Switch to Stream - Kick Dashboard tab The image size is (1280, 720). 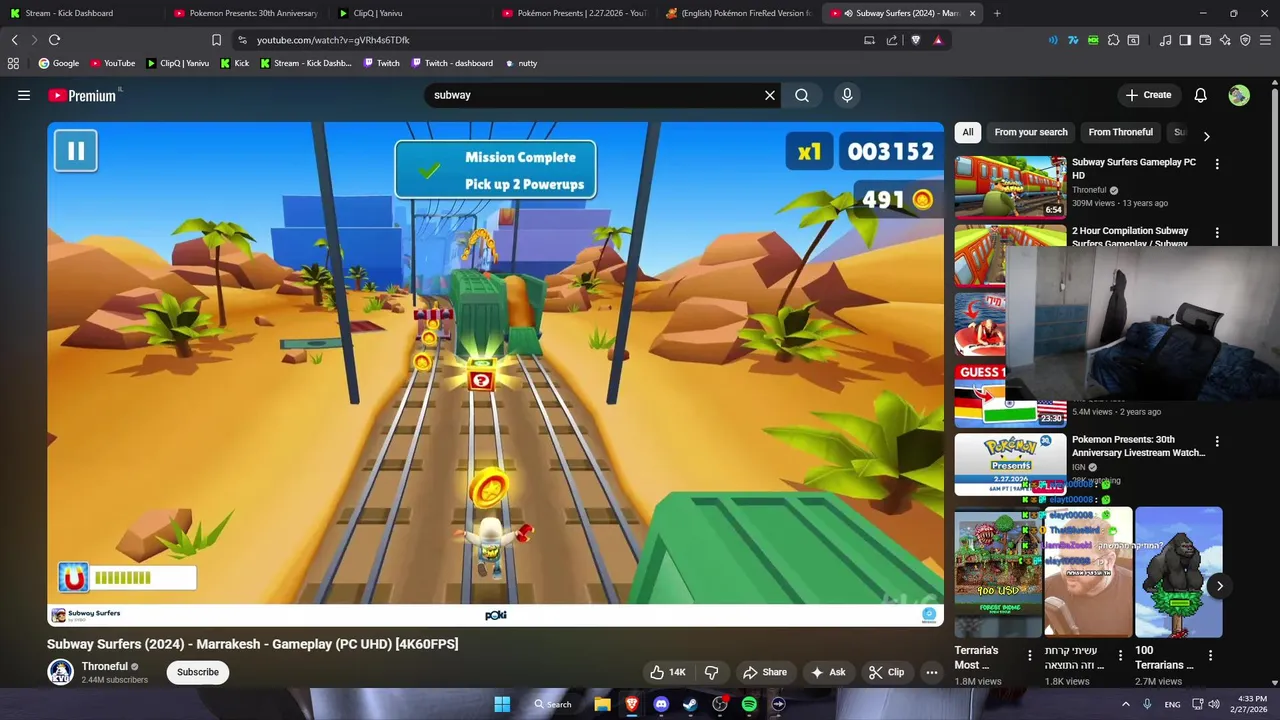pyautogui.click(x=80, y=13)
